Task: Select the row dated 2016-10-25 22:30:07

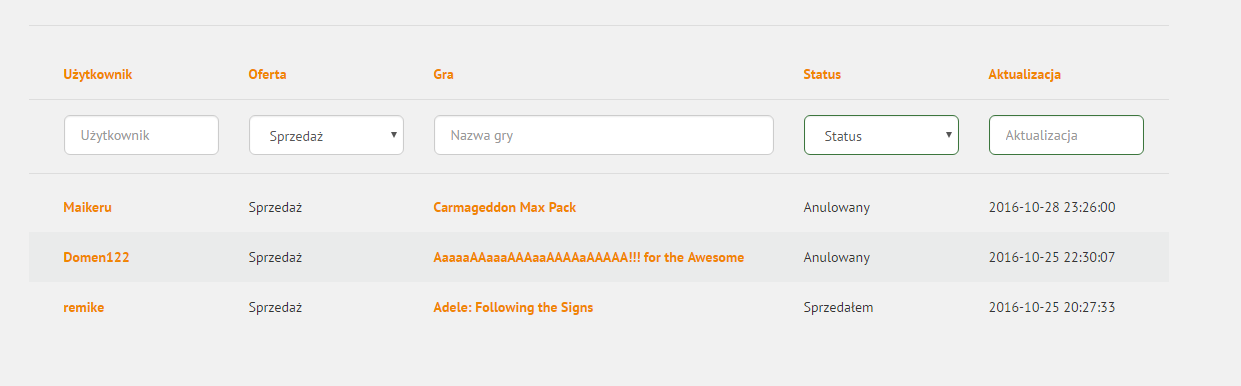Action: (599, 257)
